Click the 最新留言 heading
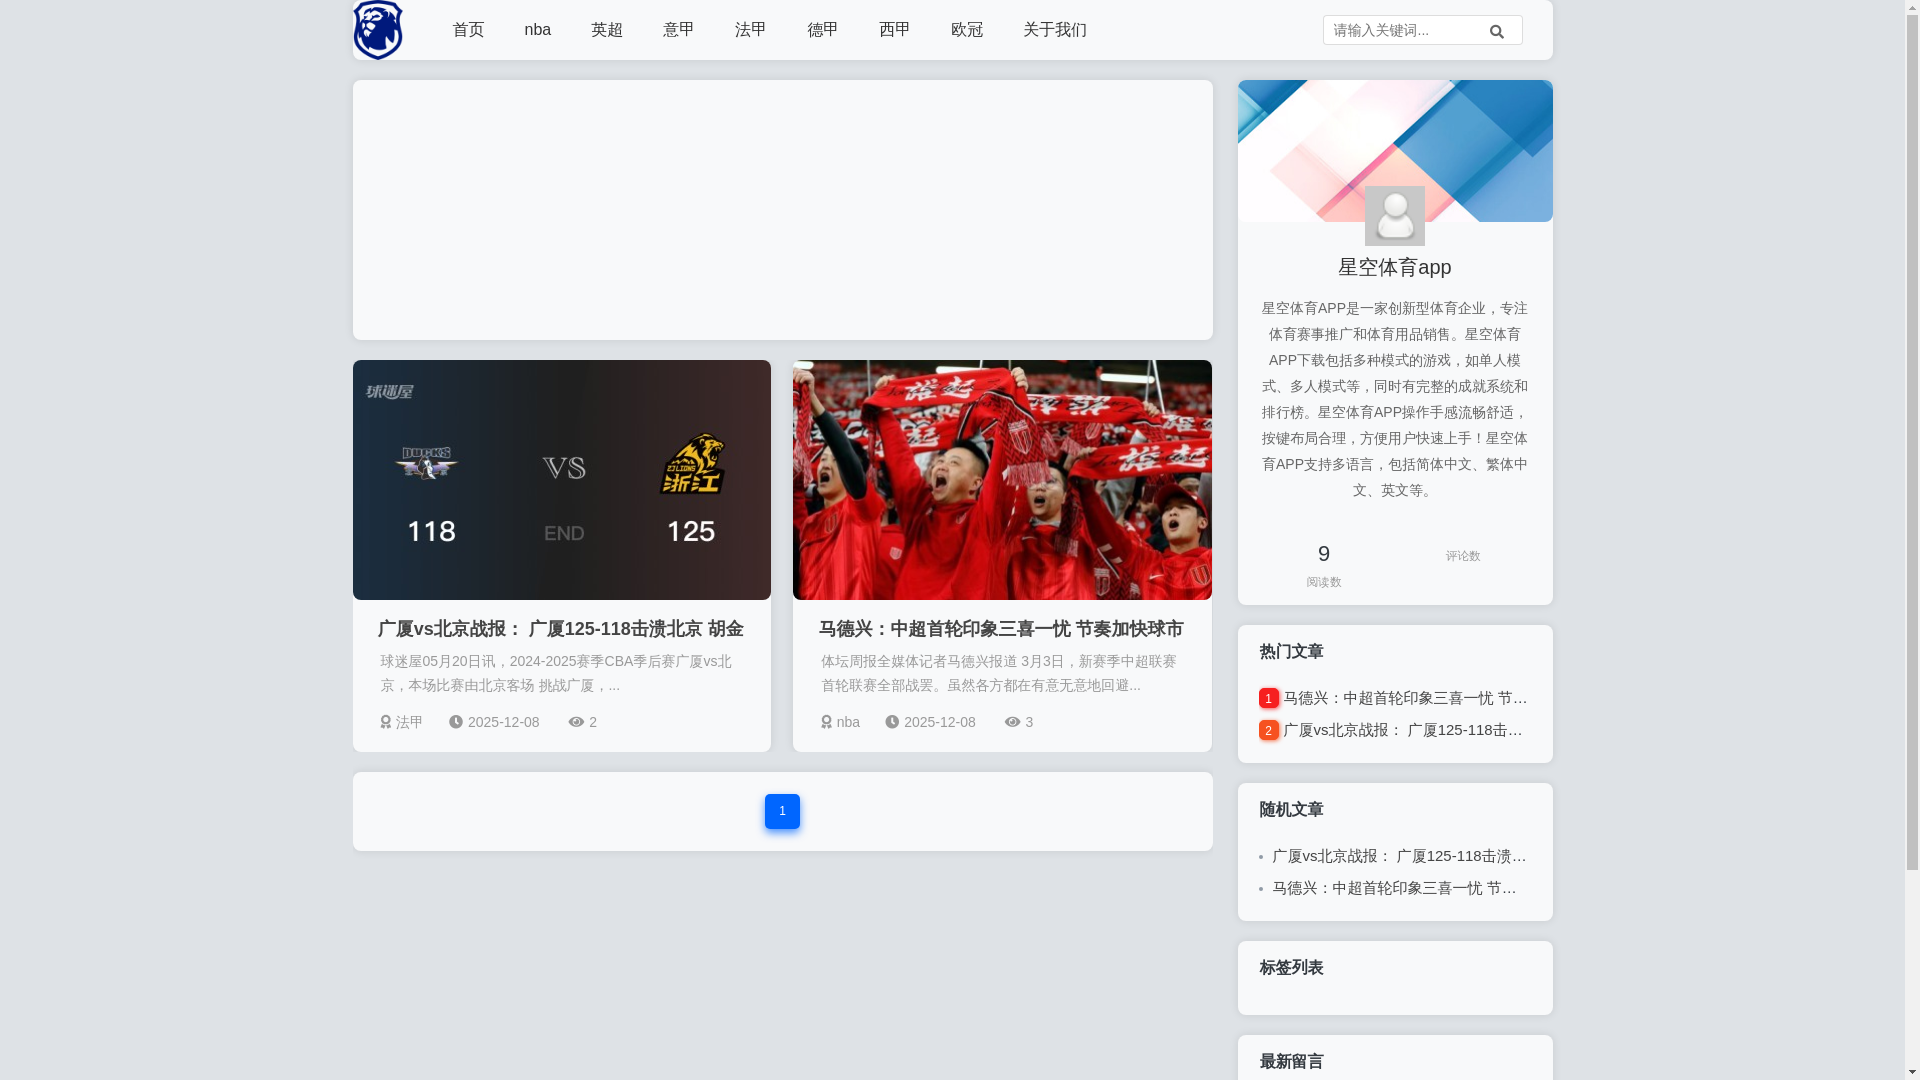 tap(1291, 1062)
